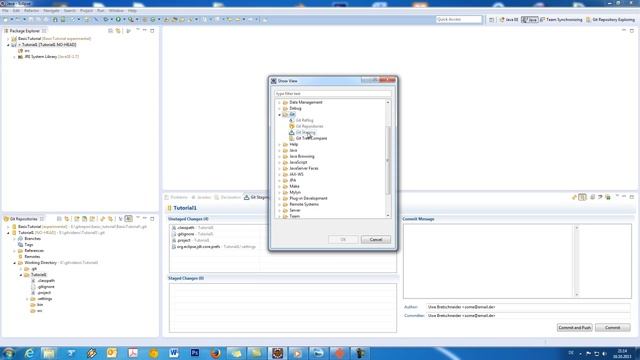This screenshot has width=640, height=360.
Task: Switch to the Problems tab
Action: coord(176,198)
